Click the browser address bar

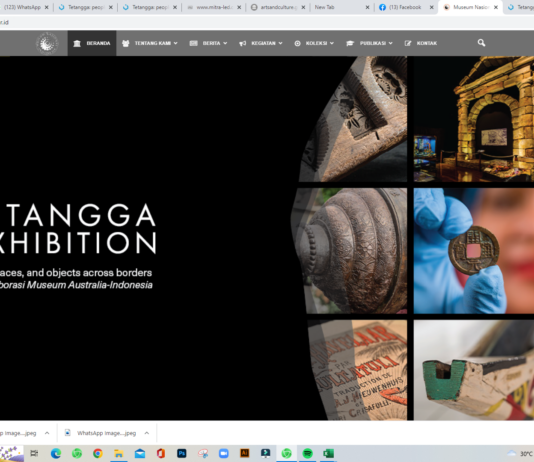tap(267, 22)
